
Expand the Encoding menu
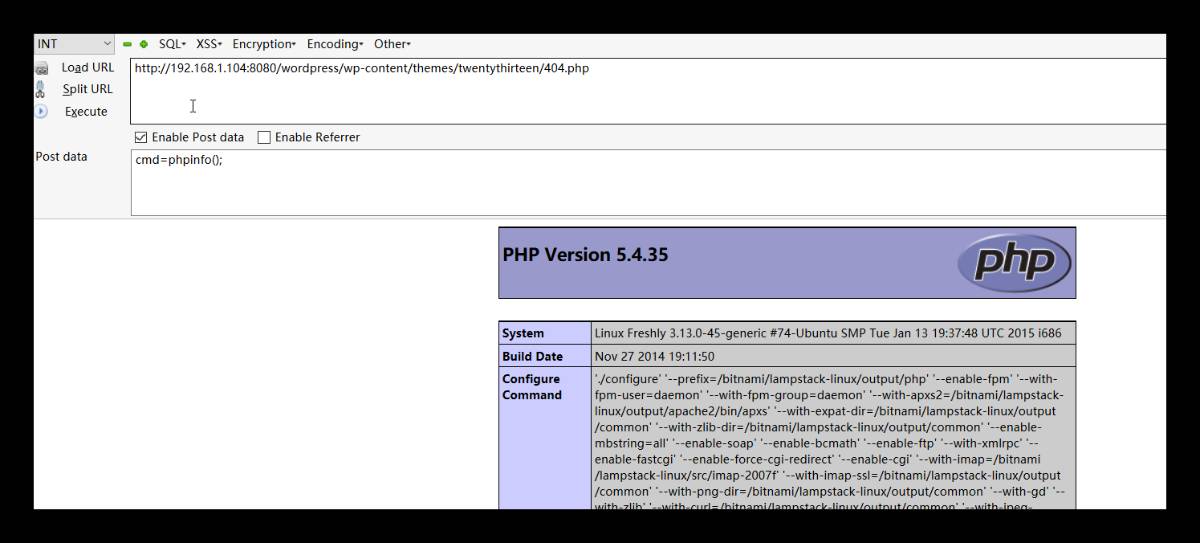tap(335, 44)
